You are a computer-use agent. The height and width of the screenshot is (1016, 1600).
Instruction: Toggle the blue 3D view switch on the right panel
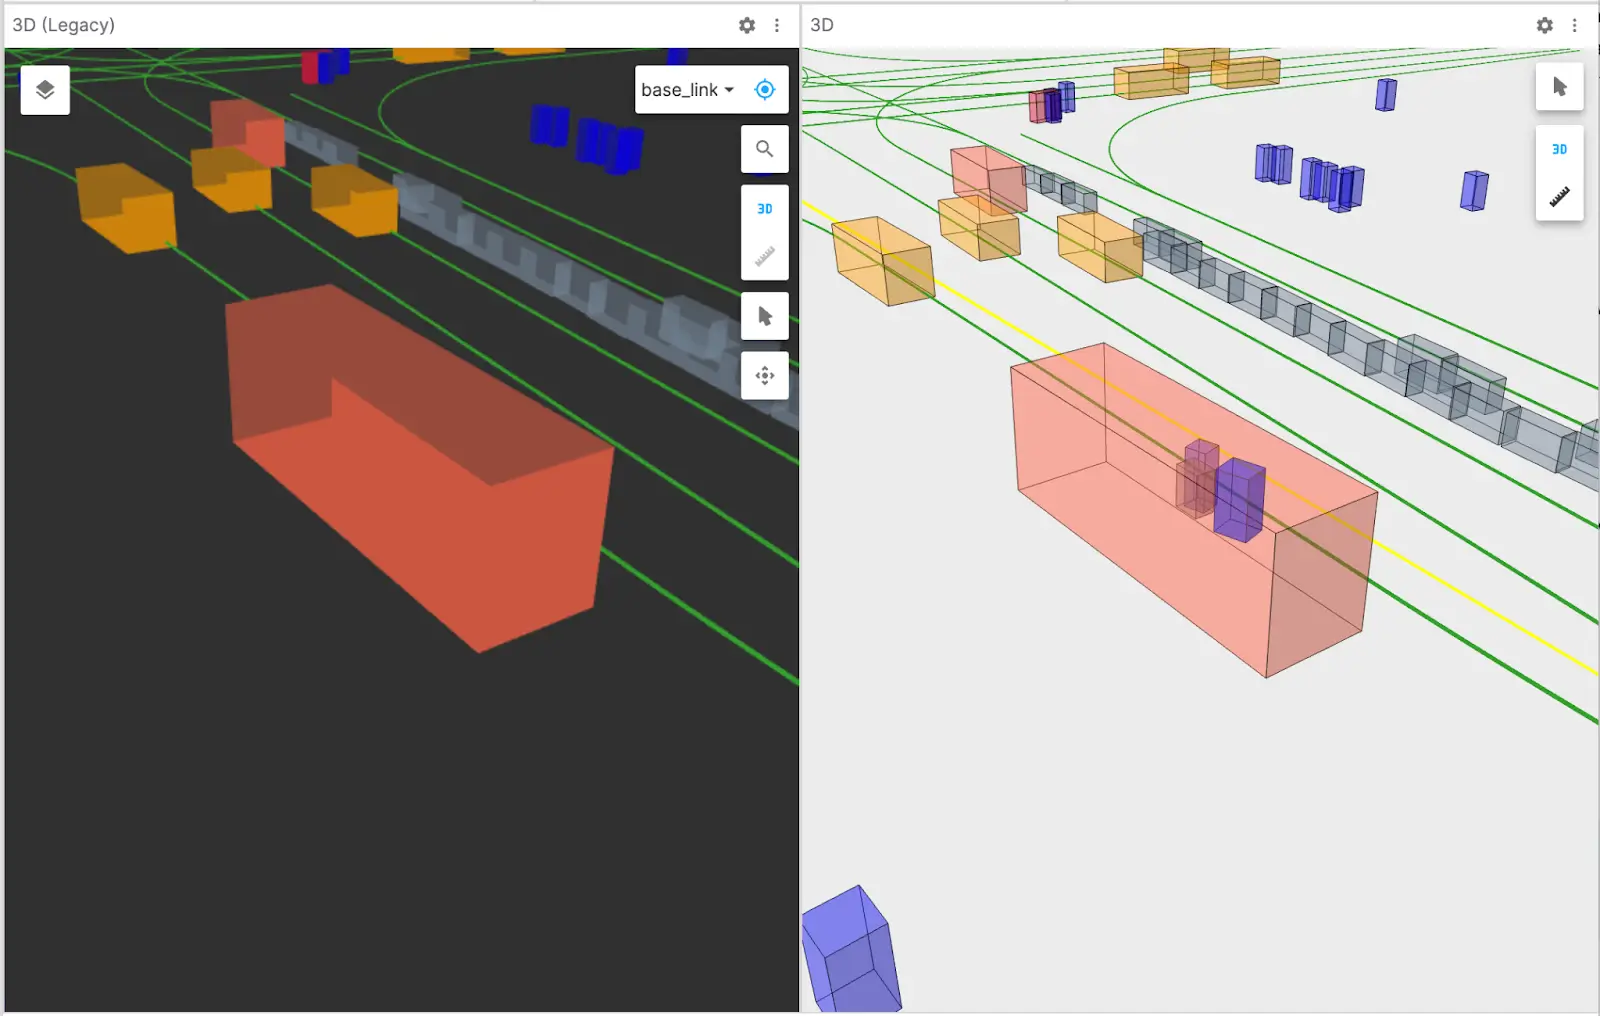[x=1559, y=149]
